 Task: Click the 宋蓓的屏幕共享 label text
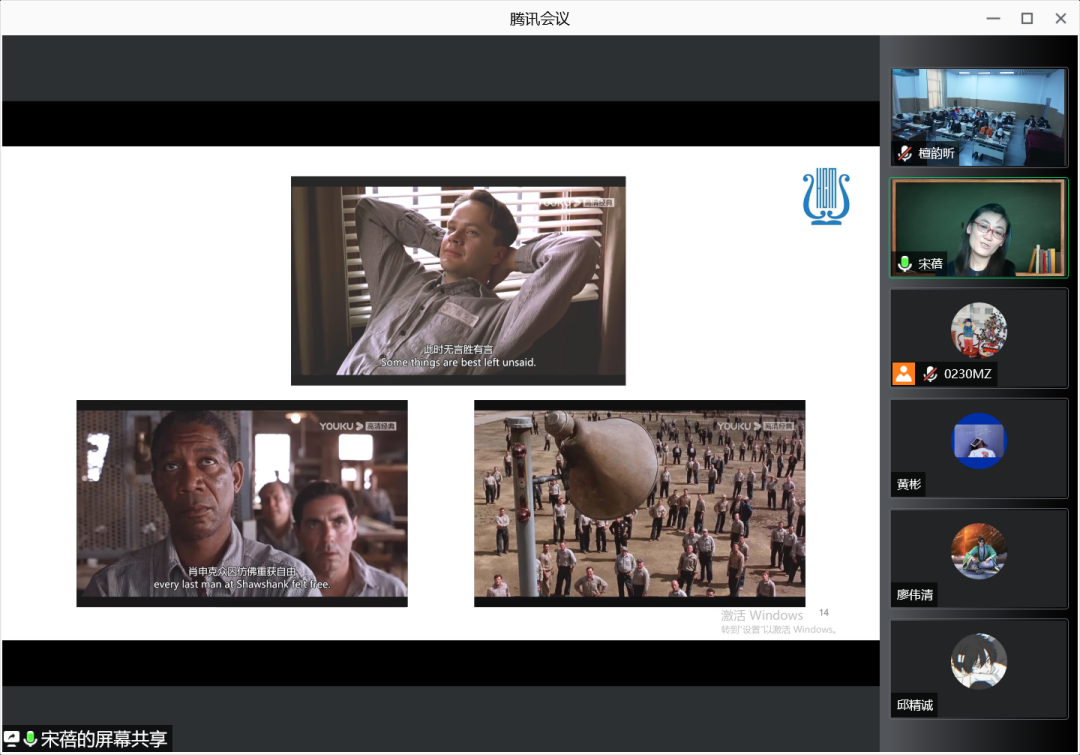pos(103,739)
